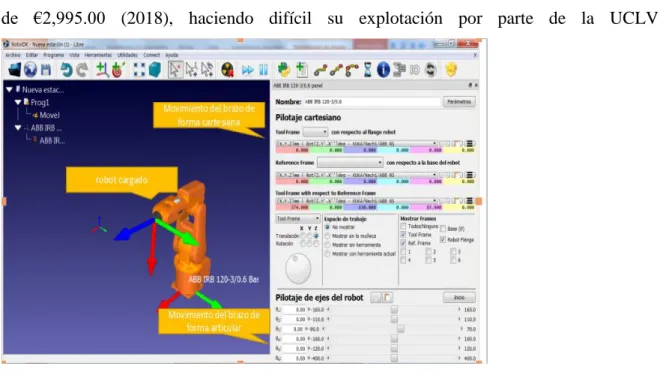Redo the last action
660x372 pixels.
[82, 69]
